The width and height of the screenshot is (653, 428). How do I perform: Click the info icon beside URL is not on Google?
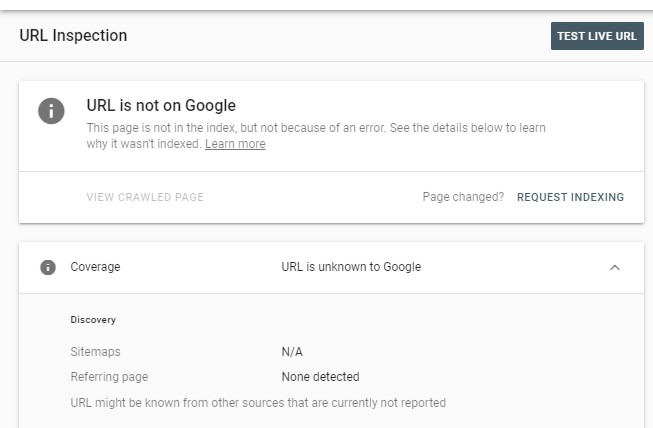tap(51, 111)
